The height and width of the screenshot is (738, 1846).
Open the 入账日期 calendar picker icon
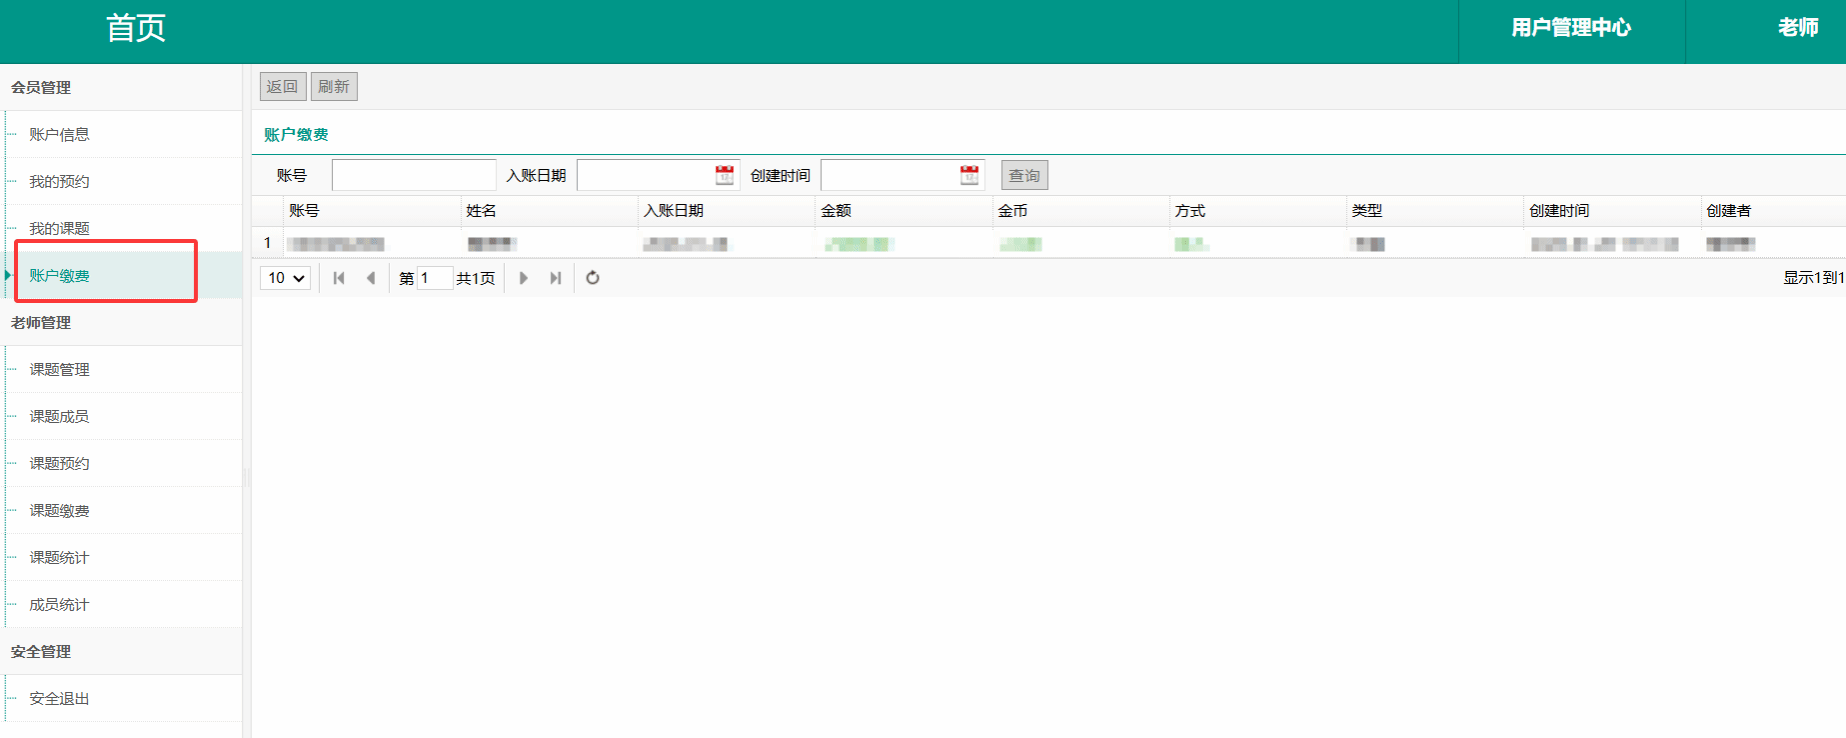[x=724, y=175]
